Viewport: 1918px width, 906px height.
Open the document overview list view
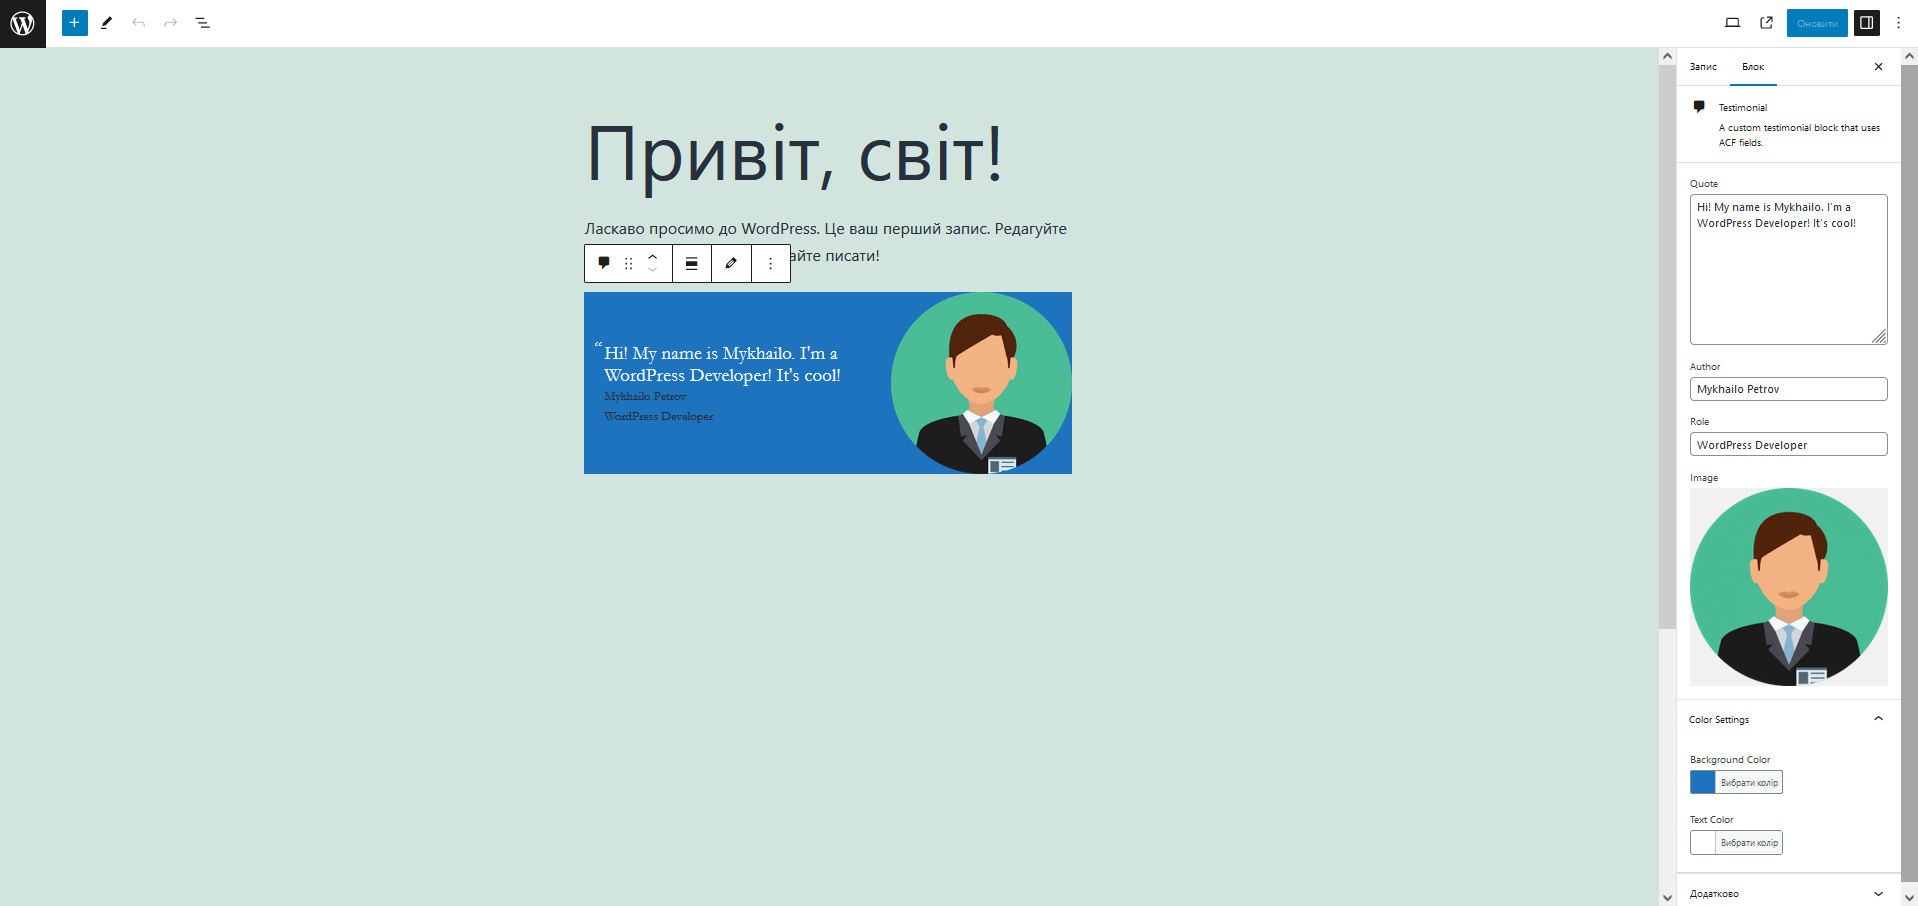click(203, 23)
